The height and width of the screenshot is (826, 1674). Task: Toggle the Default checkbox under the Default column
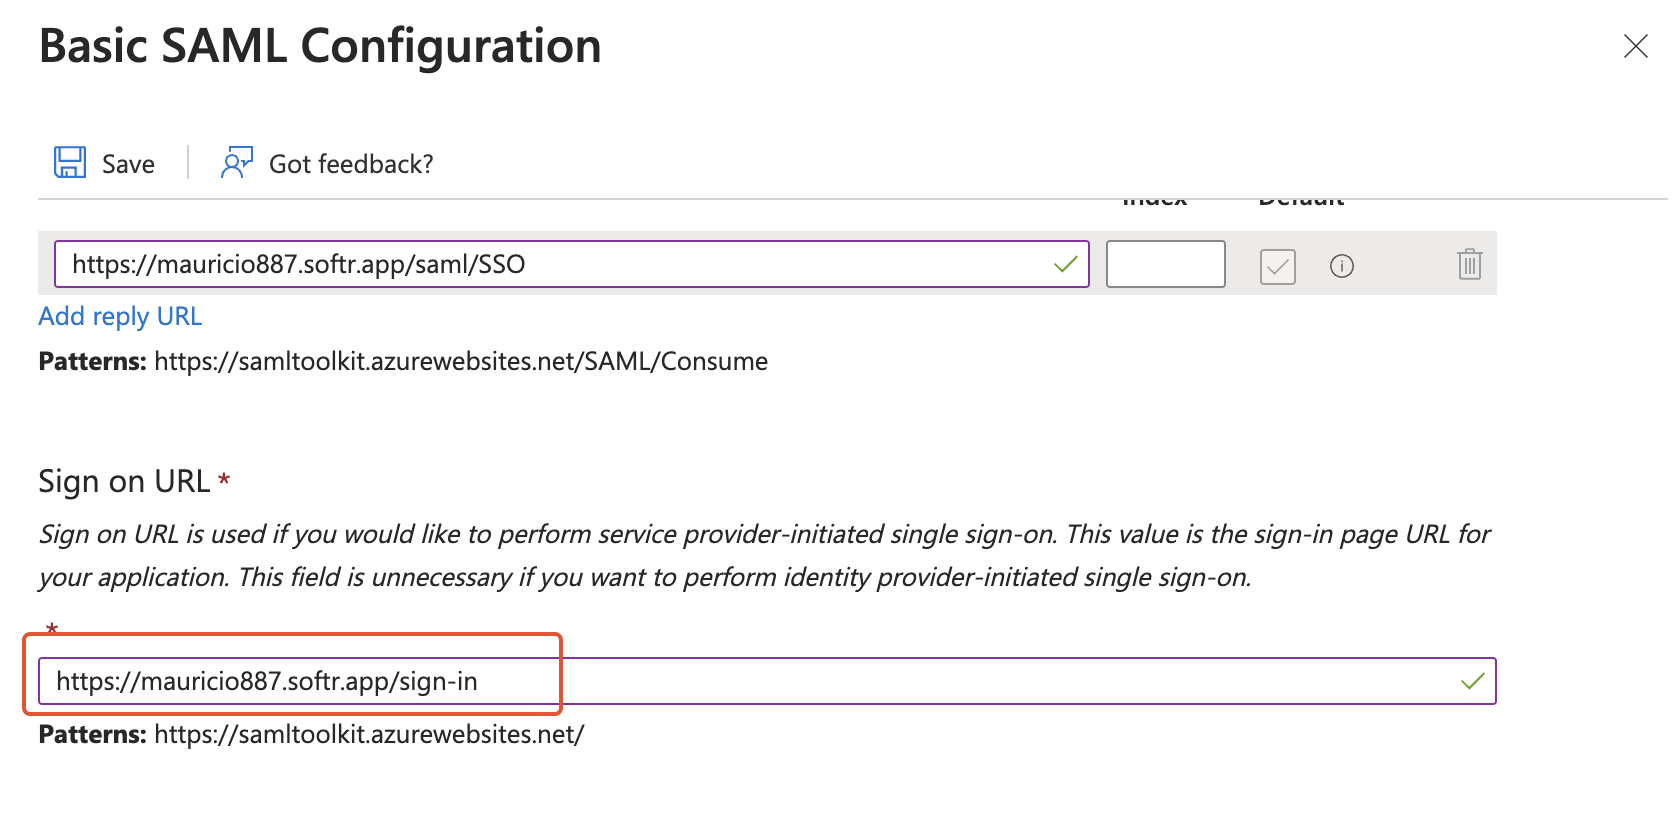point(1277,266)
